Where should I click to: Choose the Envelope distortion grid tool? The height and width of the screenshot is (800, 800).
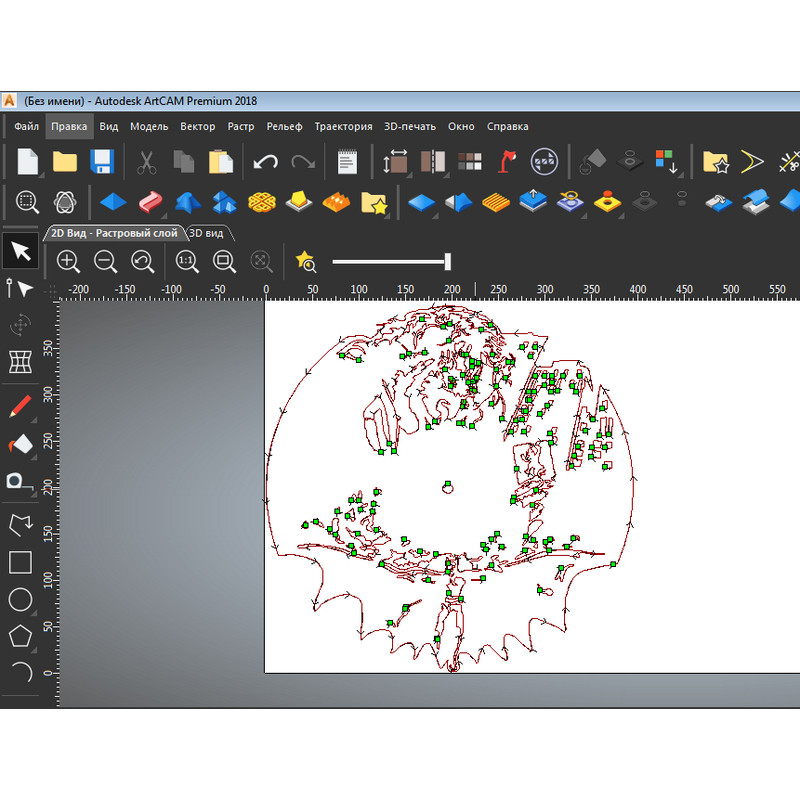[21, 361]
